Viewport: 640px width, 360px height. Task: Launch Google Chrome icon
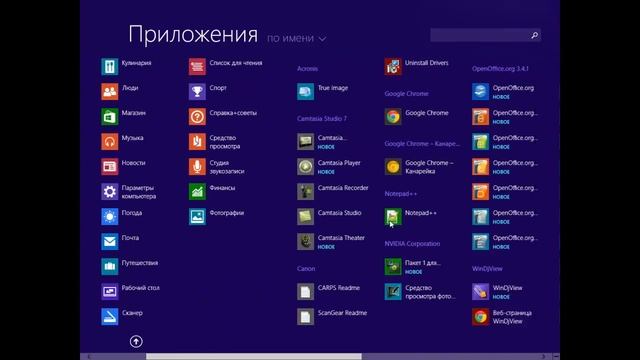click(393, 117)
